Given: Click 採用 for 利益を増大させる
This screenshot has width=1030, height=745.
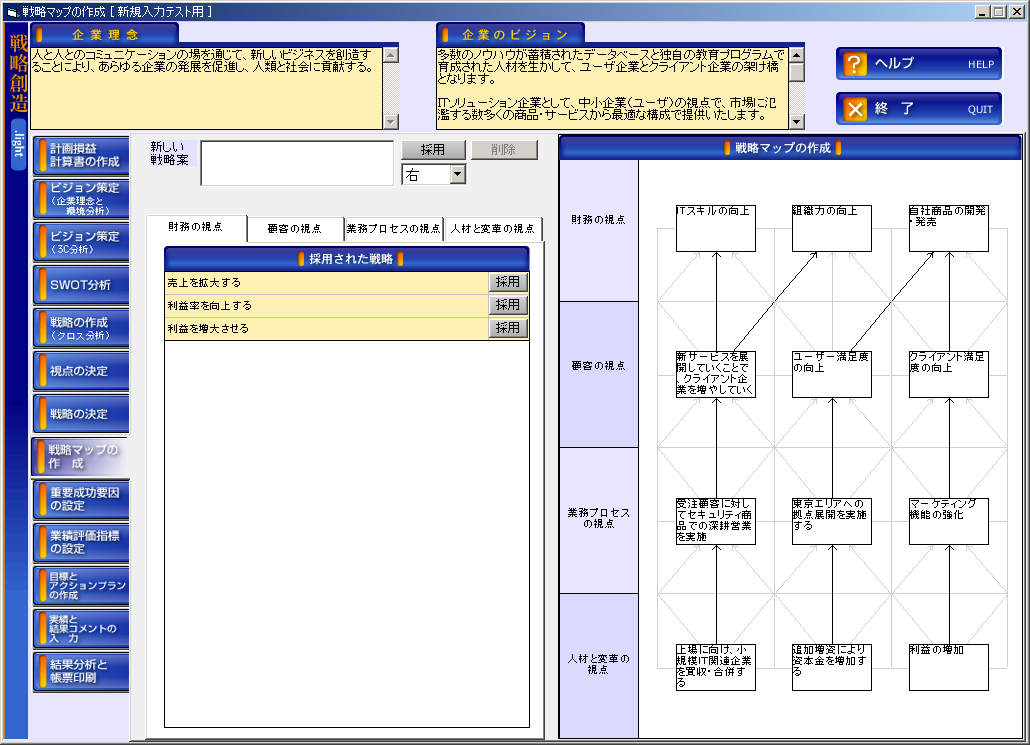Looking at the screenshot, I should point(508,328).
